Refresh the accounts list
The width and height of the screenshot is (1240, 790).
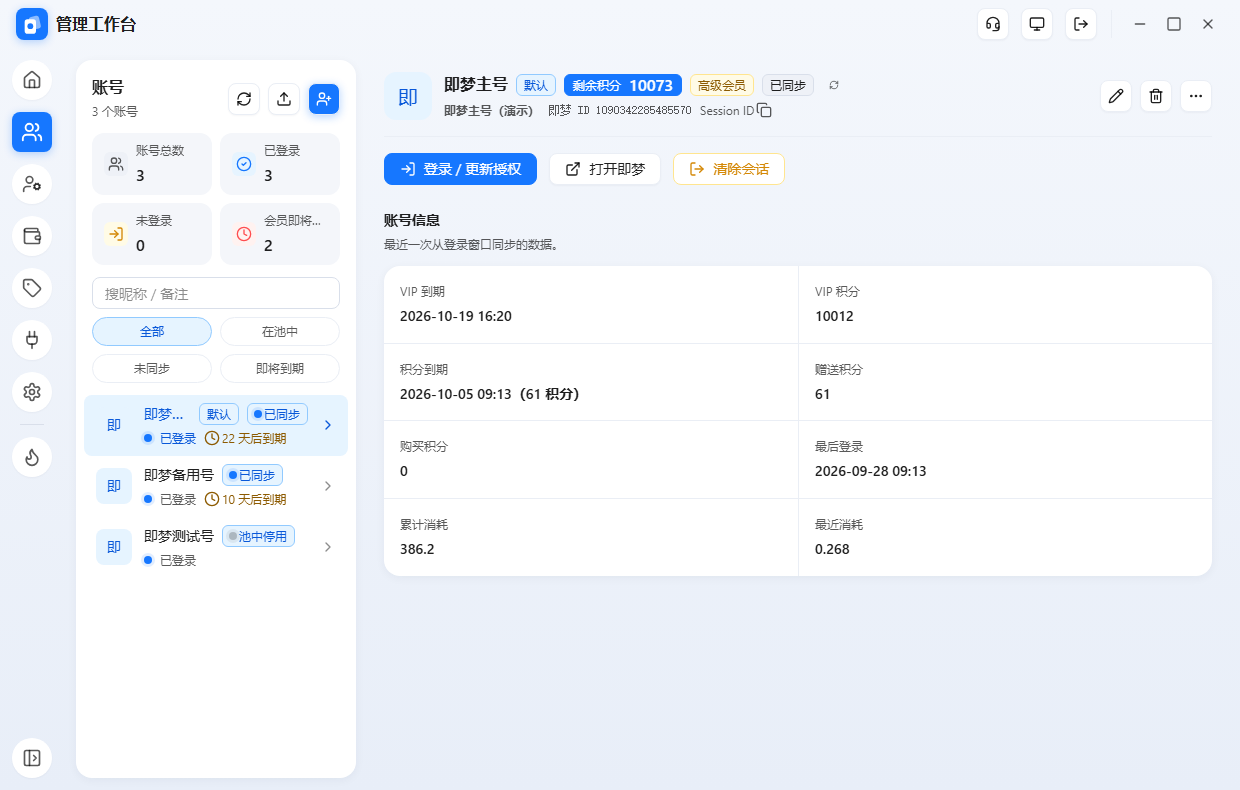(x=244, y=98)
